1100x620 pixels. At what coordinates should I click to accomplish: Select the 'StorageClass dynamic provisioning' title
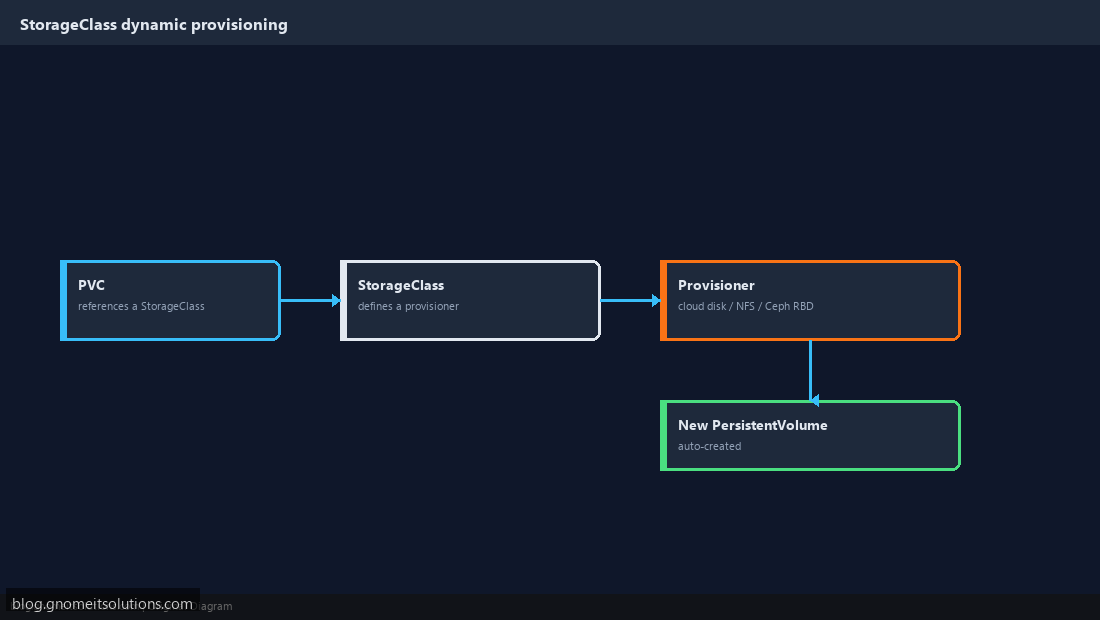click(x=154, y=25)
